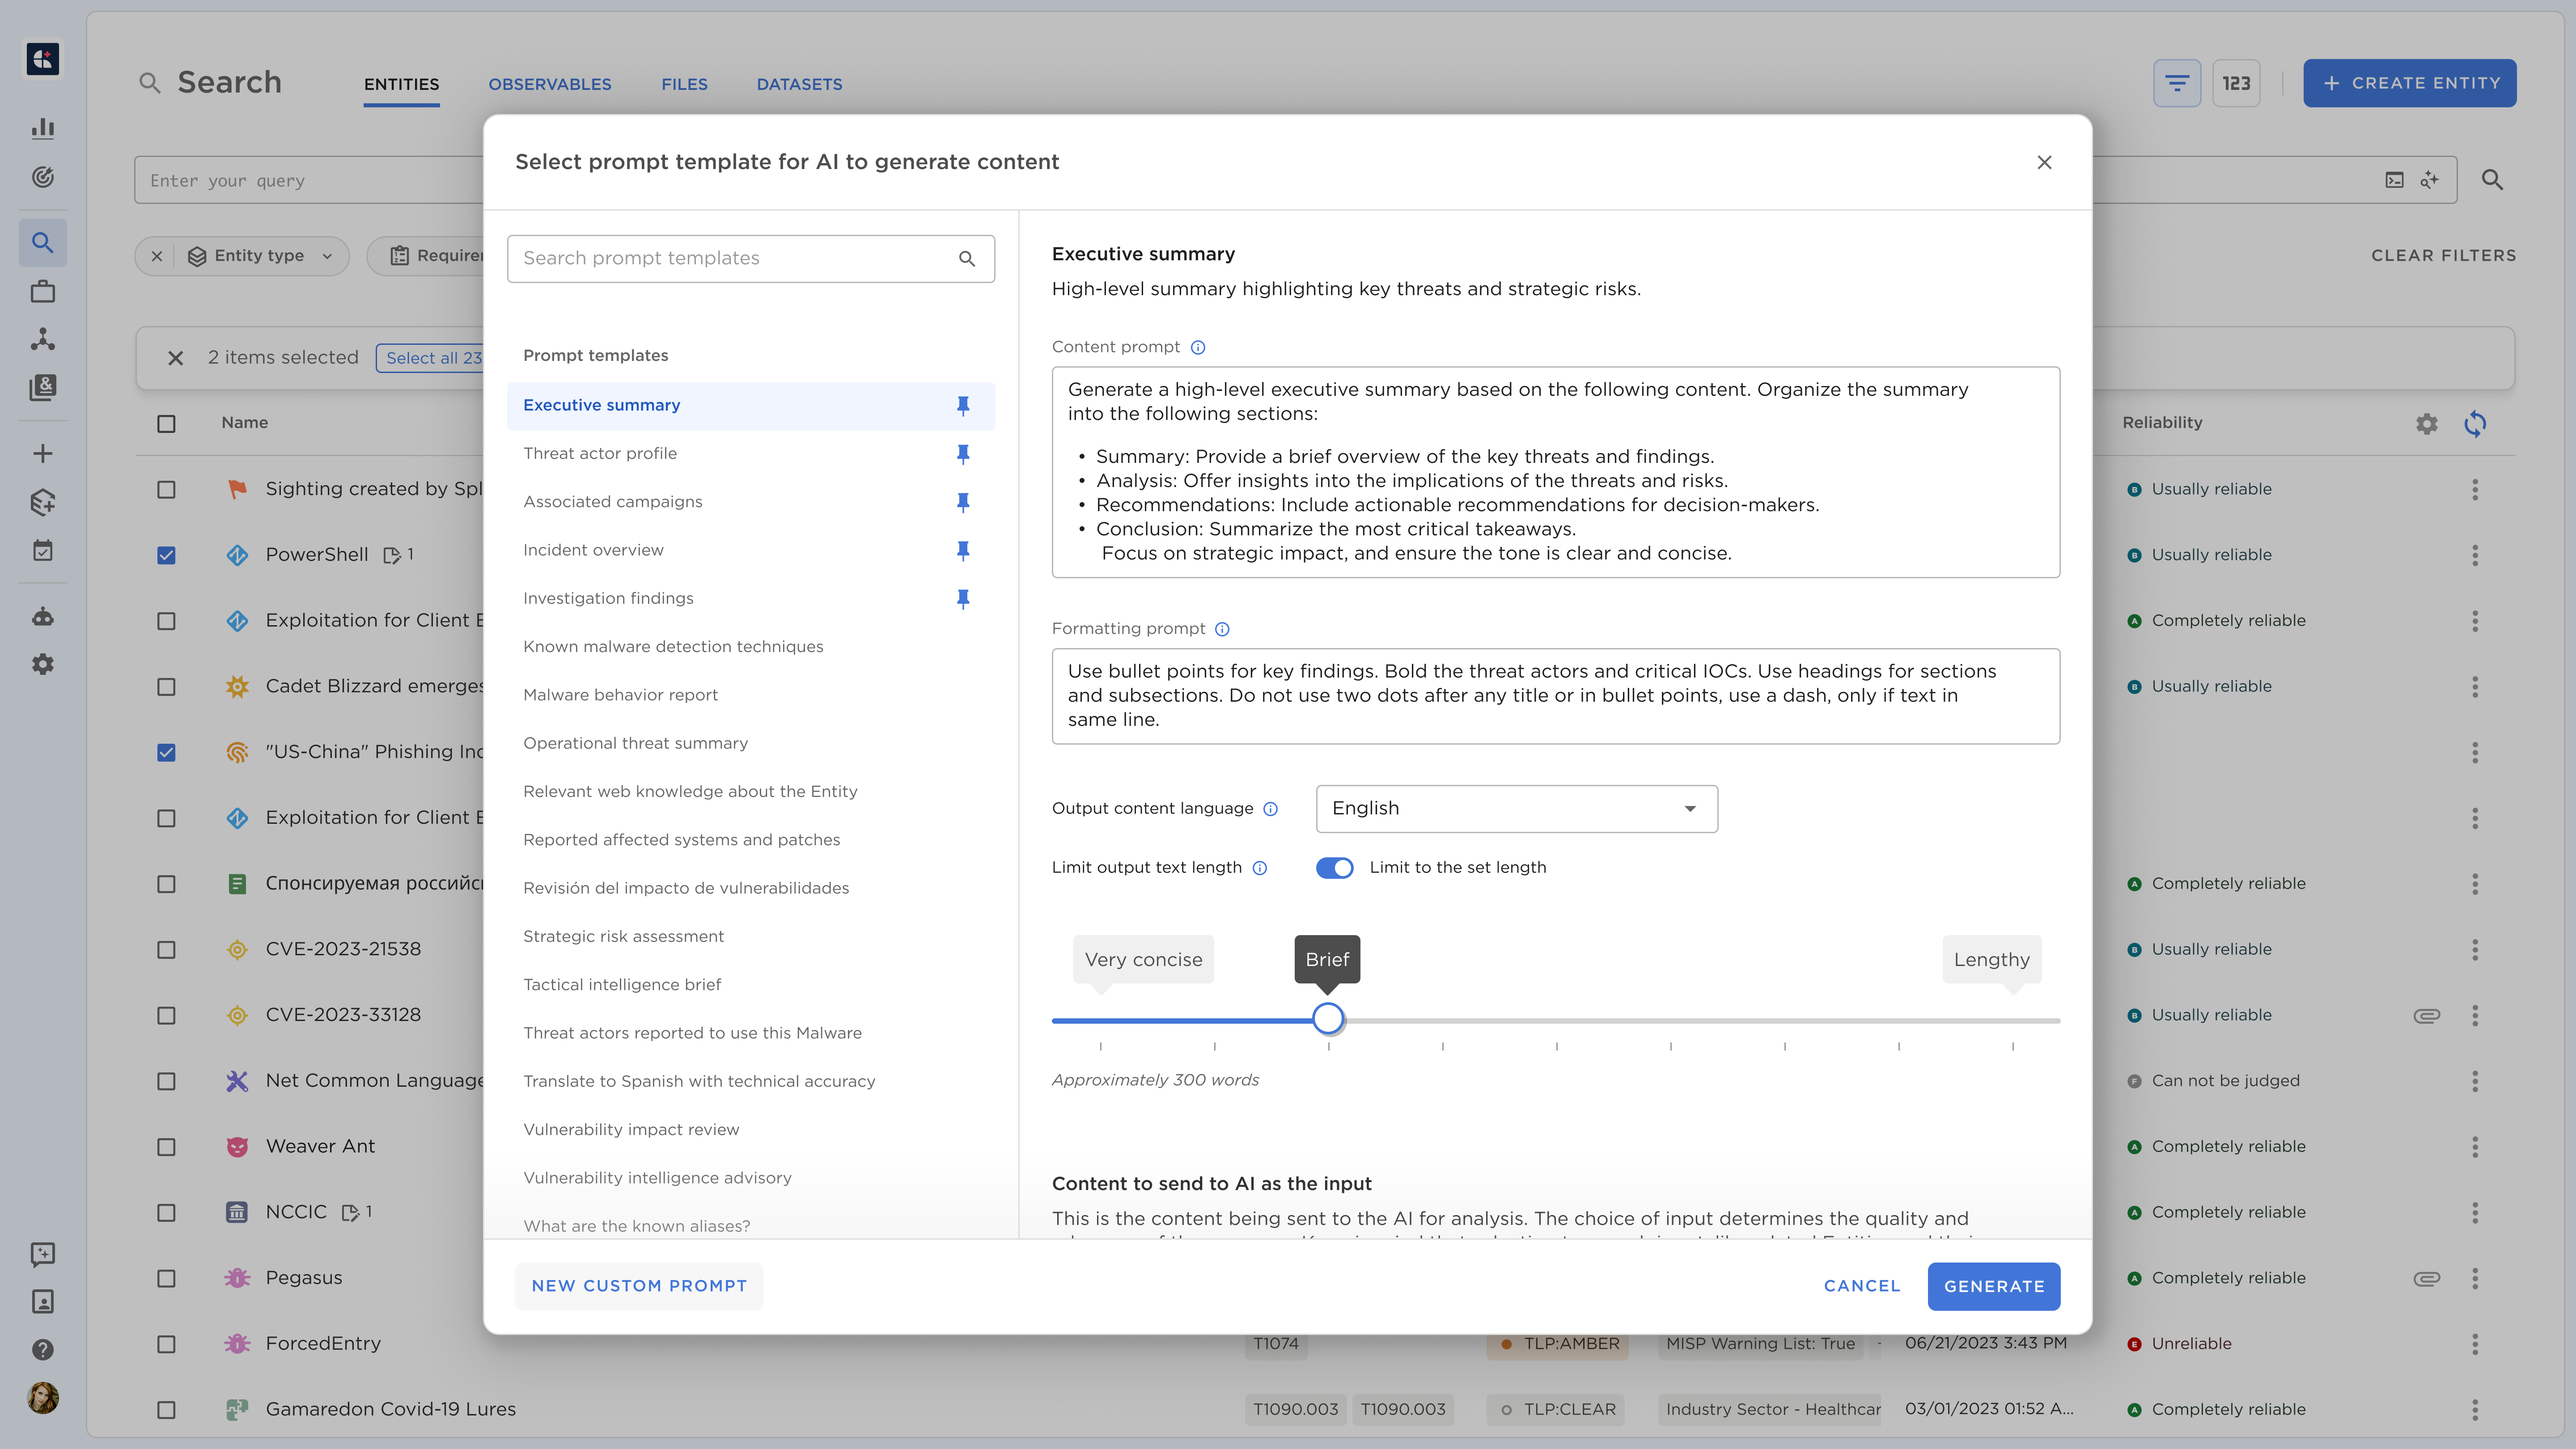Select the Malware behavior report template
The width and height of the screenshot is (2576, 1449).
pyautogui.click(x=620, y=695)
